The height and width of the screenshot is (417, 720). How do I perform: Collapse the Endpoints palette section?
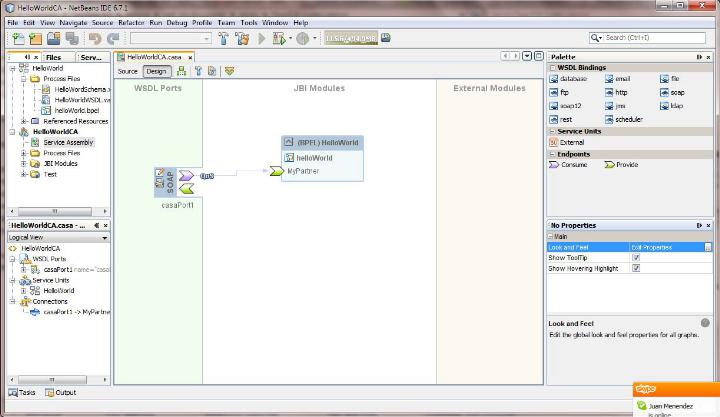click(552, 154)
